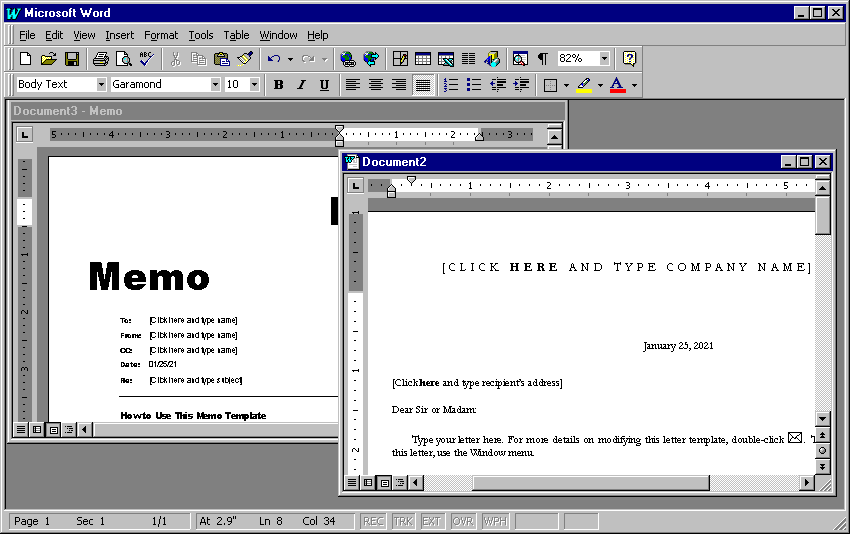
Task: Align text right
Action: [x=400, y=85]
